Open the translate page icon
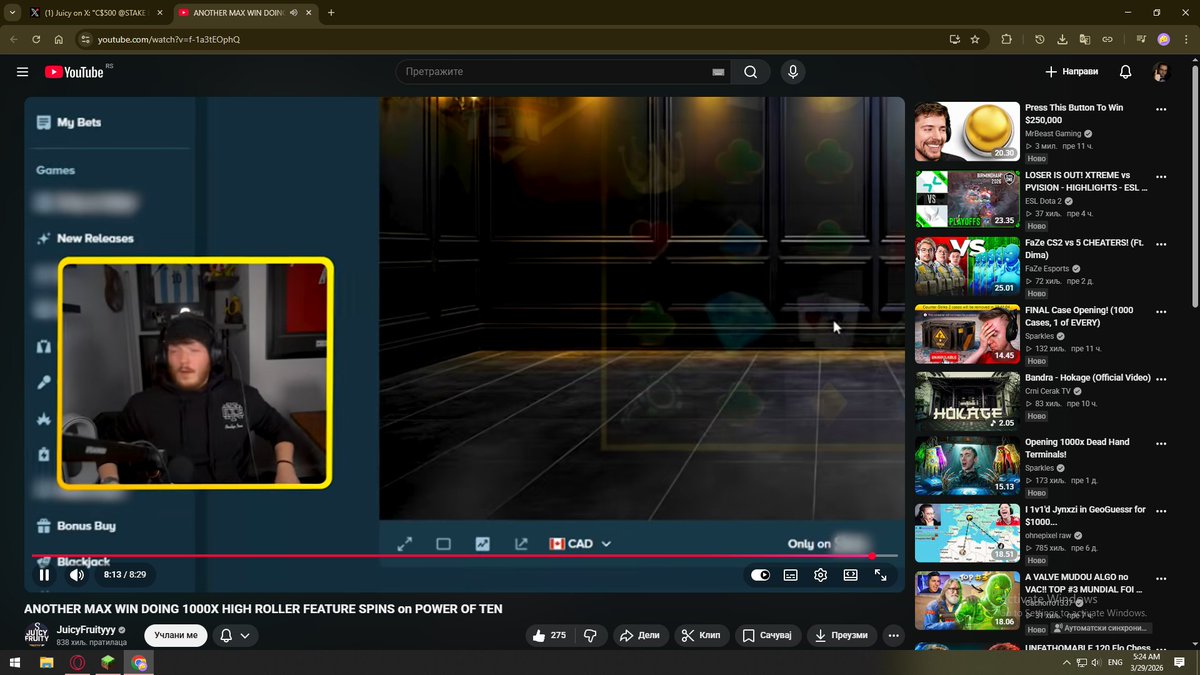The height and width of the screenshot is (675, 1200). (1084, 39)
